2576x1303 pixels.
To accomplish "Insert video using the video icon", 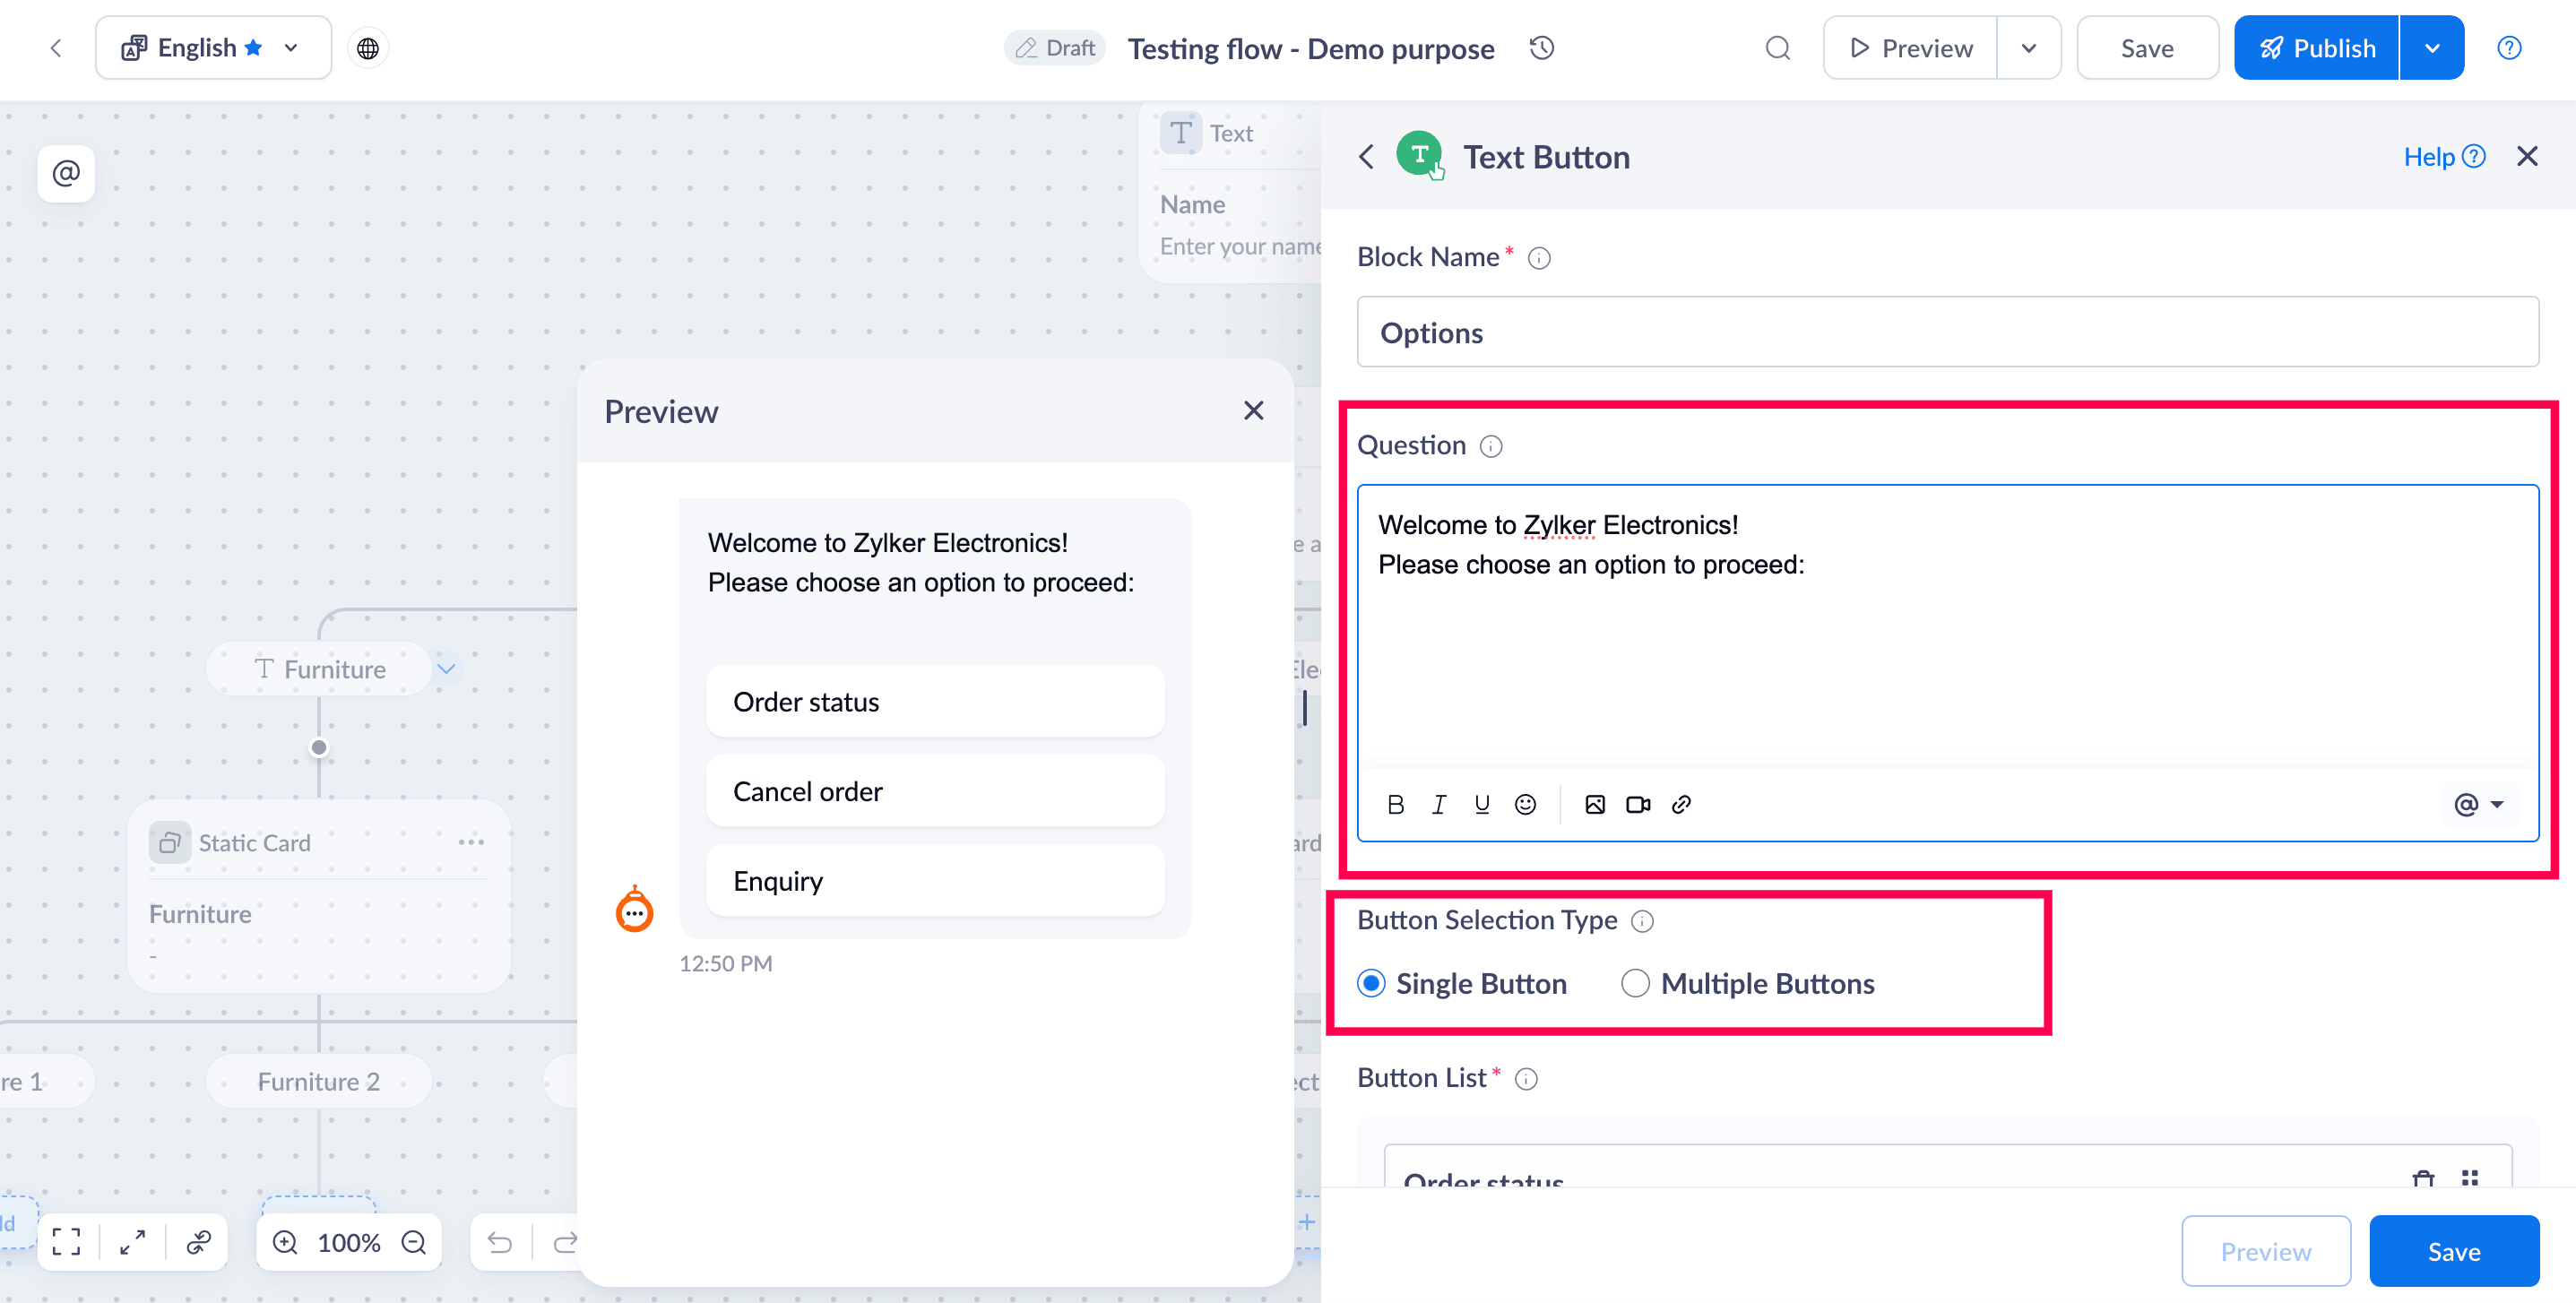I will tap(1637, 804).
